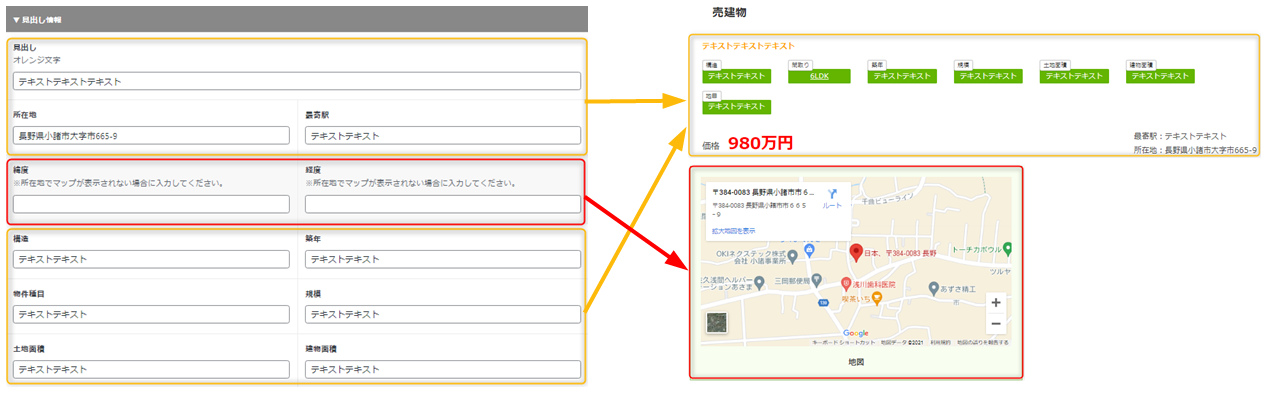This screenshot has height=394, width=1269.
Task: Click the green tag under 築年 label
Action: point(902,76)
